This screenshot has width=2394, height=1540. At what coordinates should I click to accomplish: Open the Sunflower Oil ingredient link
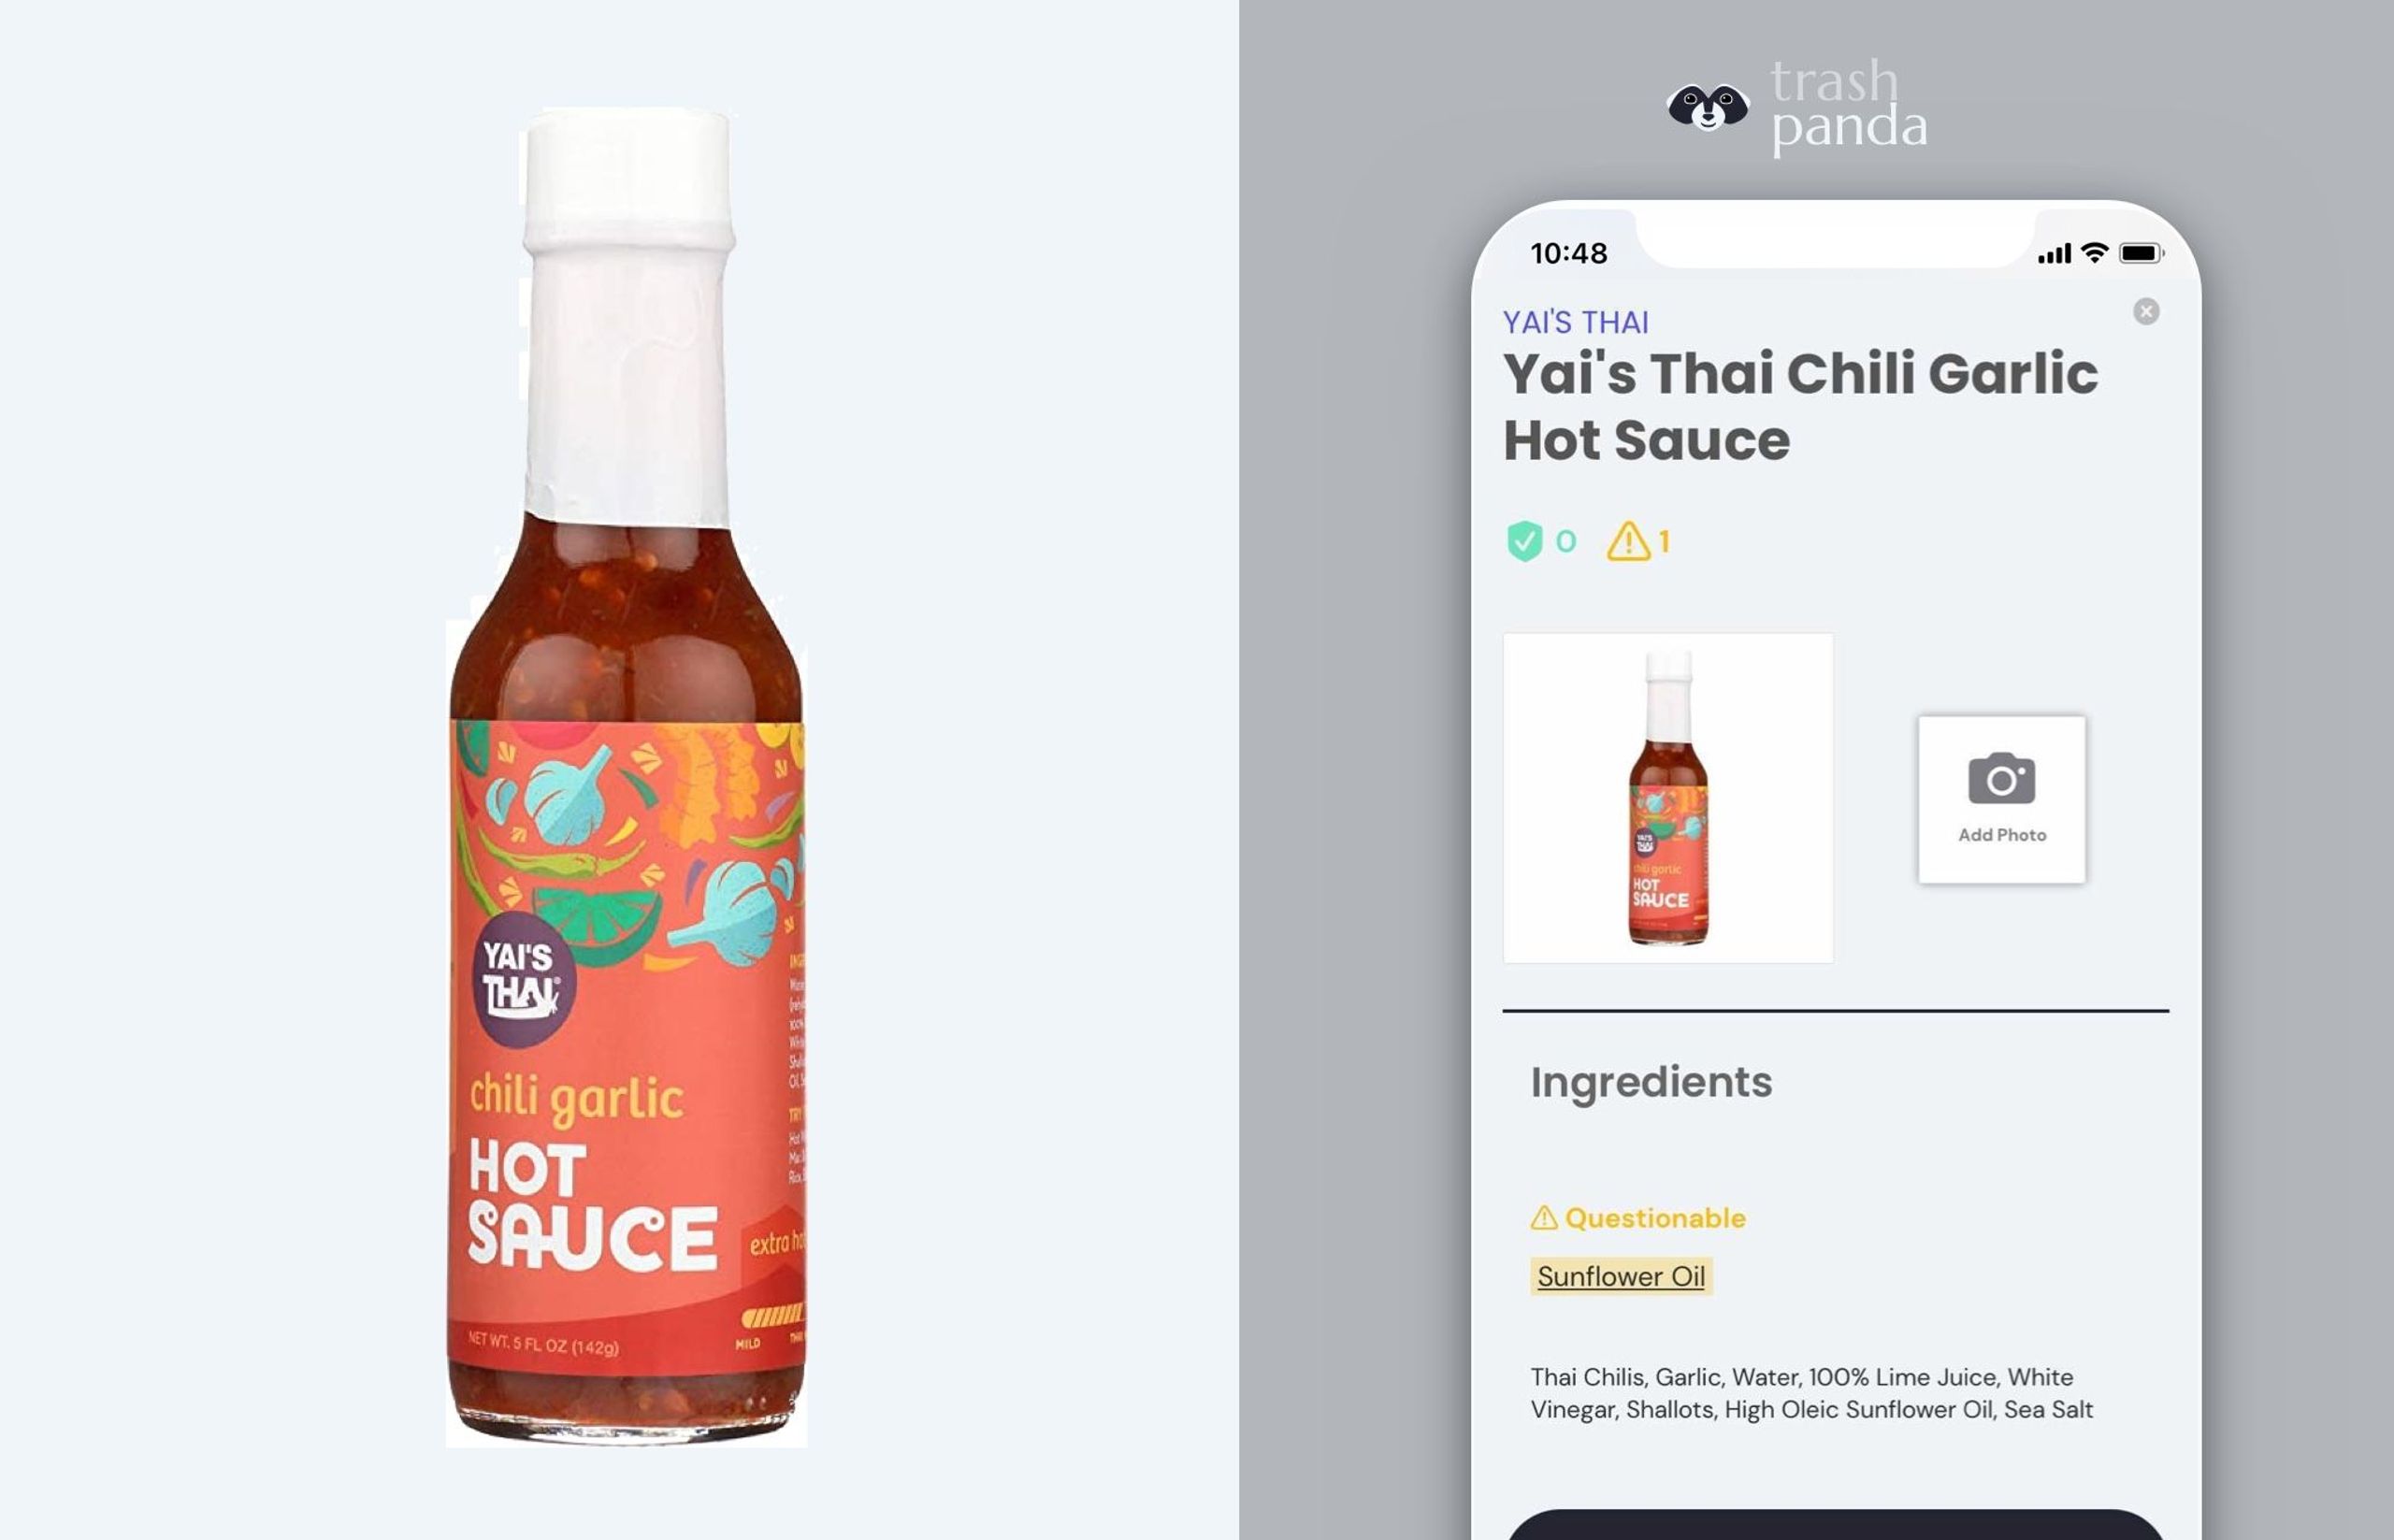click(1621, 1276)
